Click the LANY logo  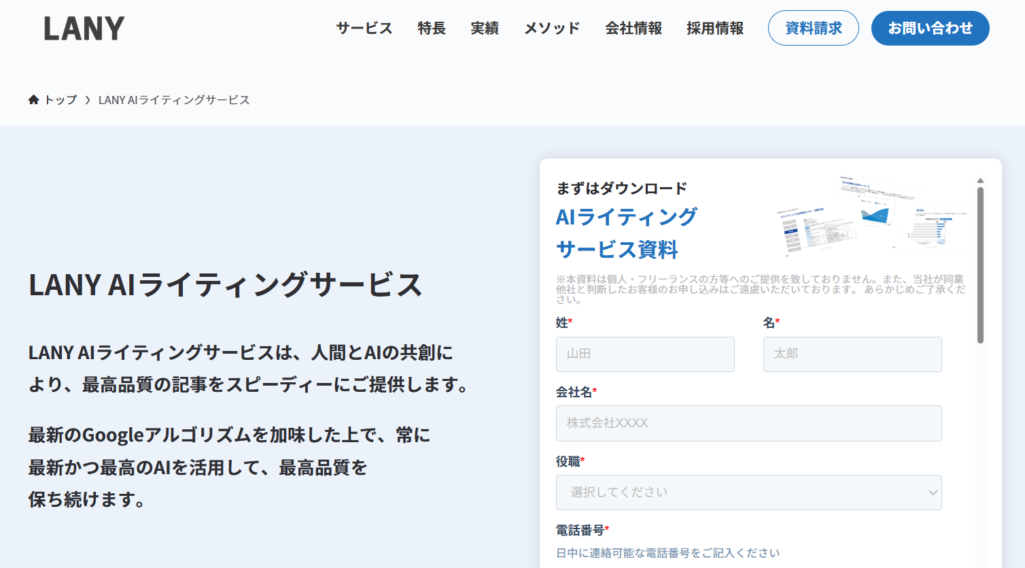pyautogui.click(x=84, y=28)
